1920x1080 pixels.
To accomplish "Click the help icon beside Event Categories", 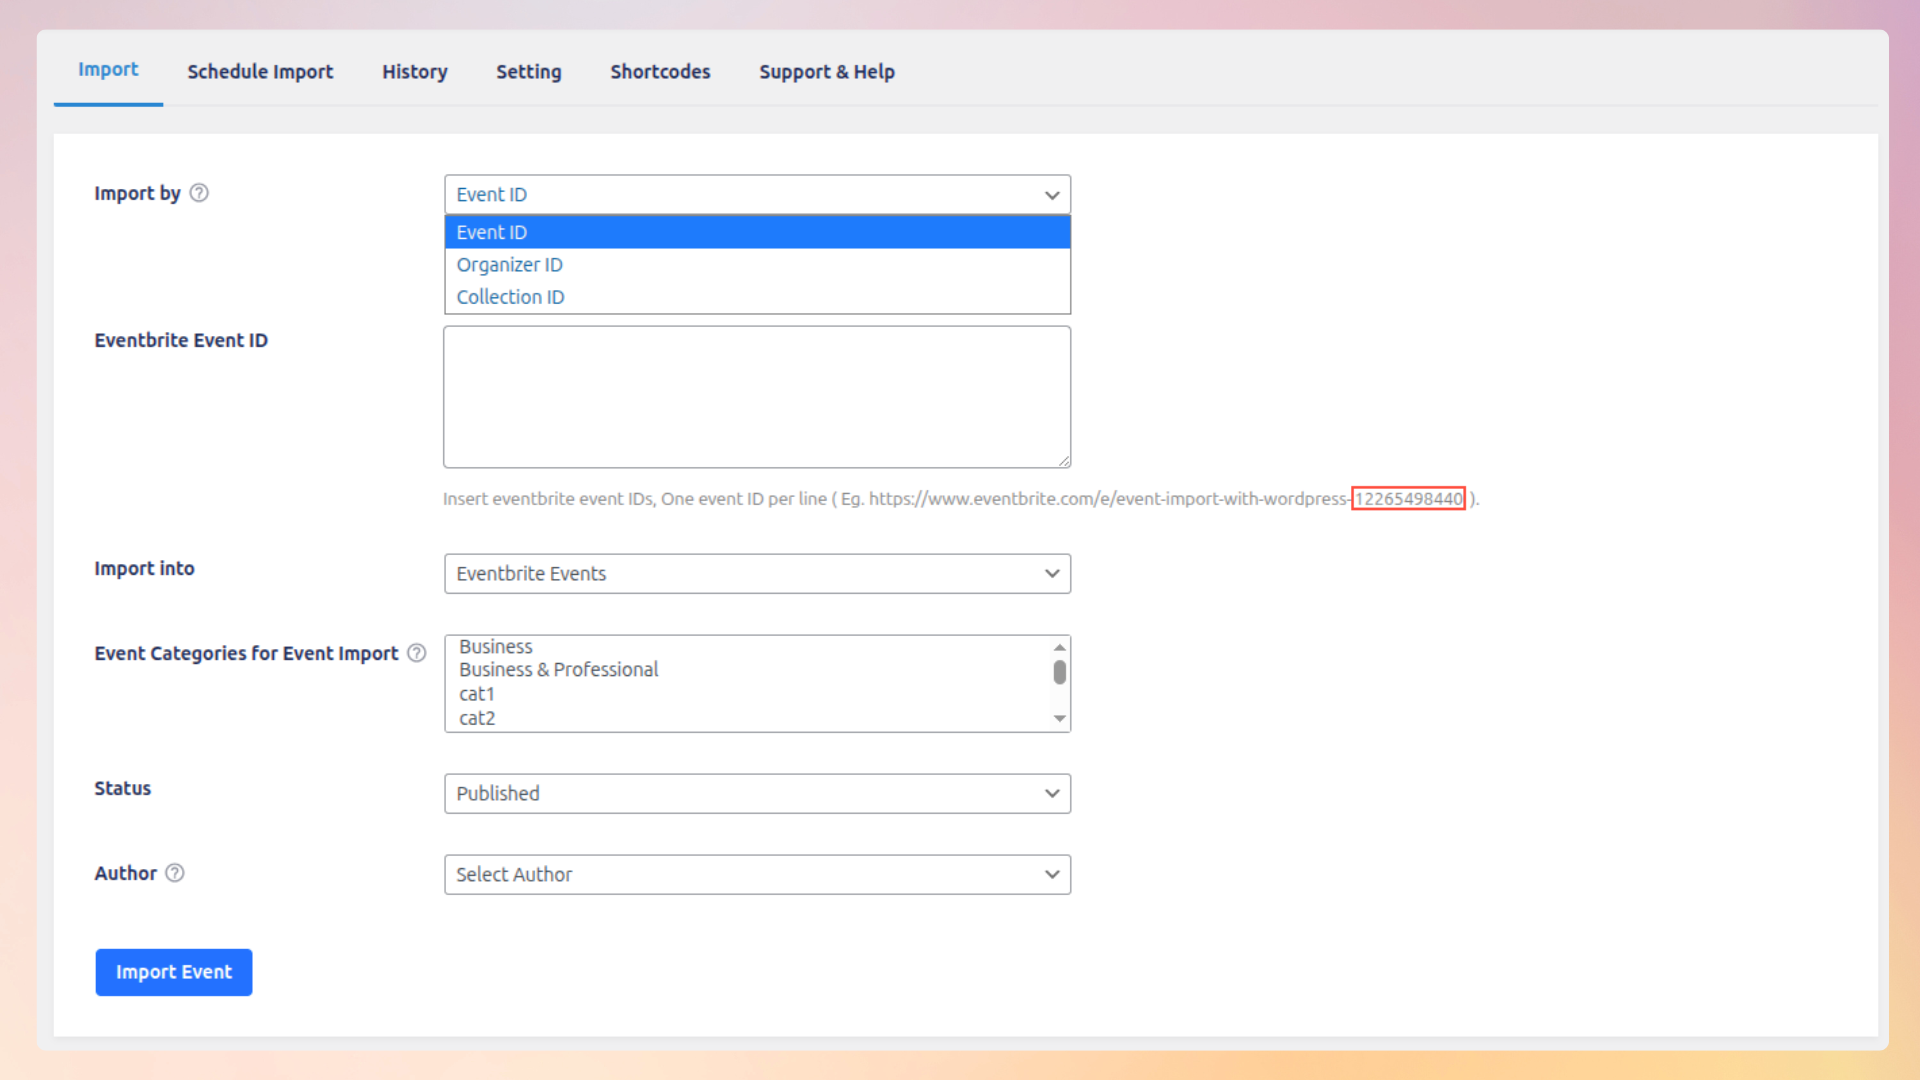I will pyautogui.click(x=416, y=653).
